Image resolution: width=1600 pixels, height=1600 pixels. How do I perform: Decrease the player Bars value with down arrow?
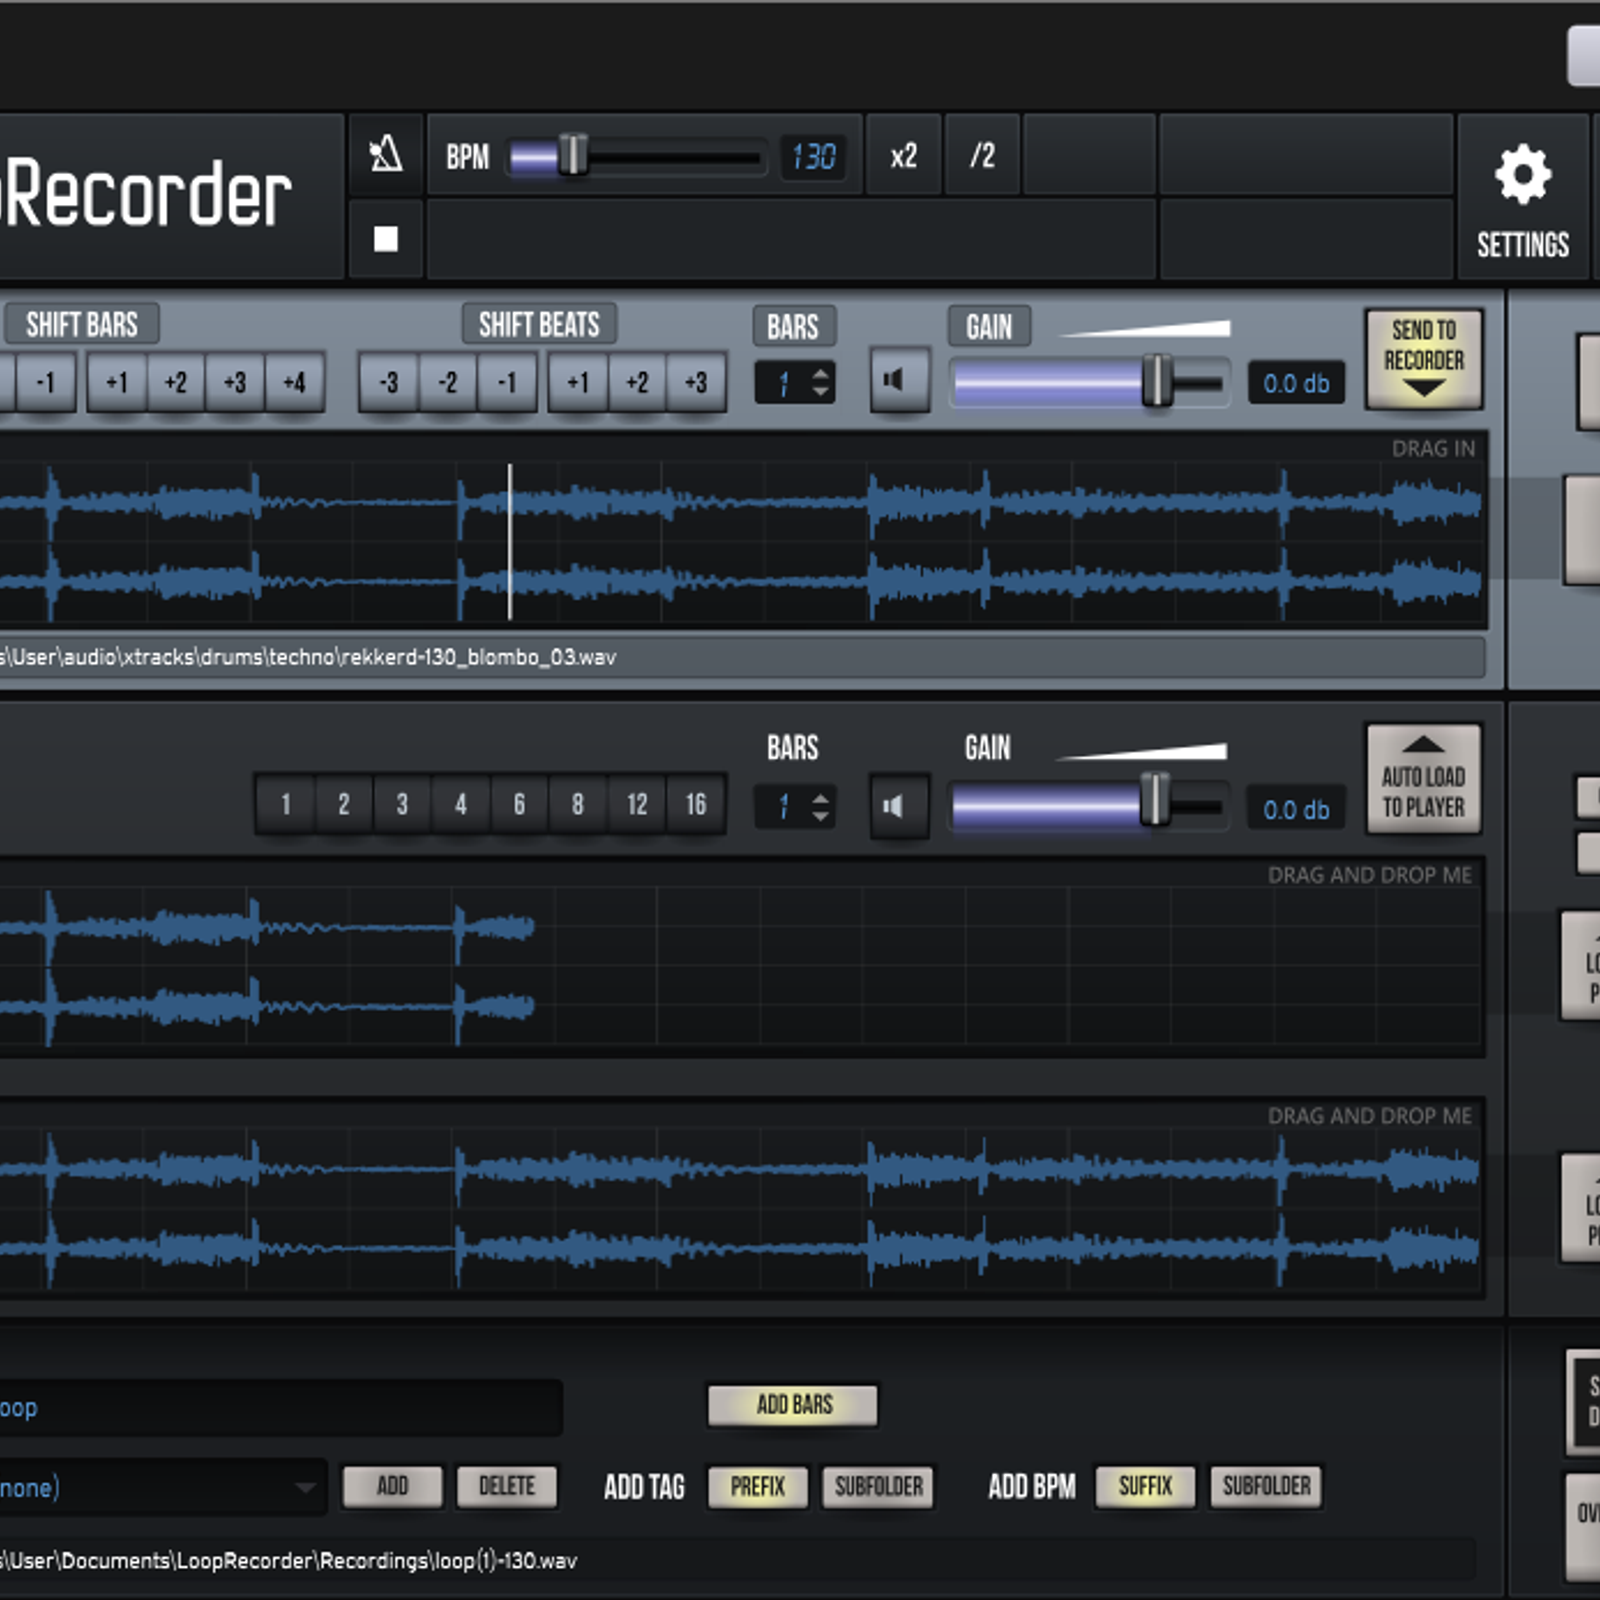coord(820,815)
